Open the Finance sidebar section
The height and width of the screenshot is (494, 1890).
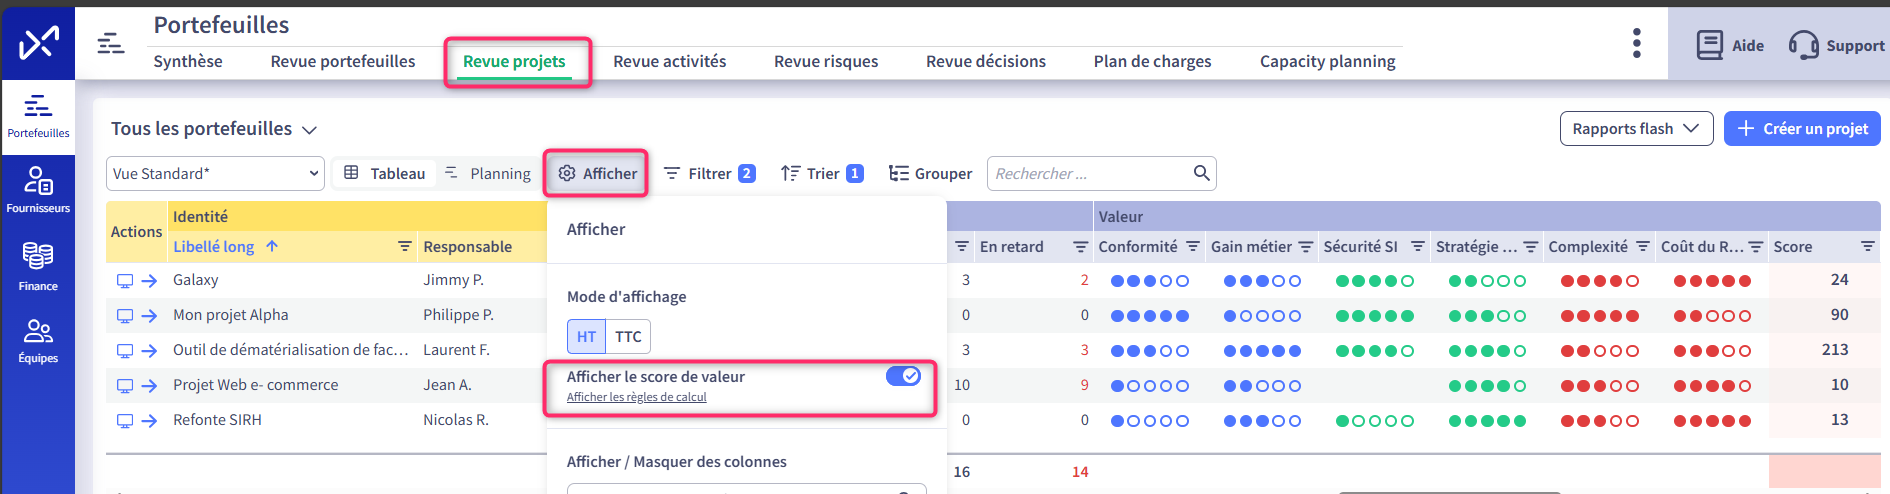click(38, 266)
